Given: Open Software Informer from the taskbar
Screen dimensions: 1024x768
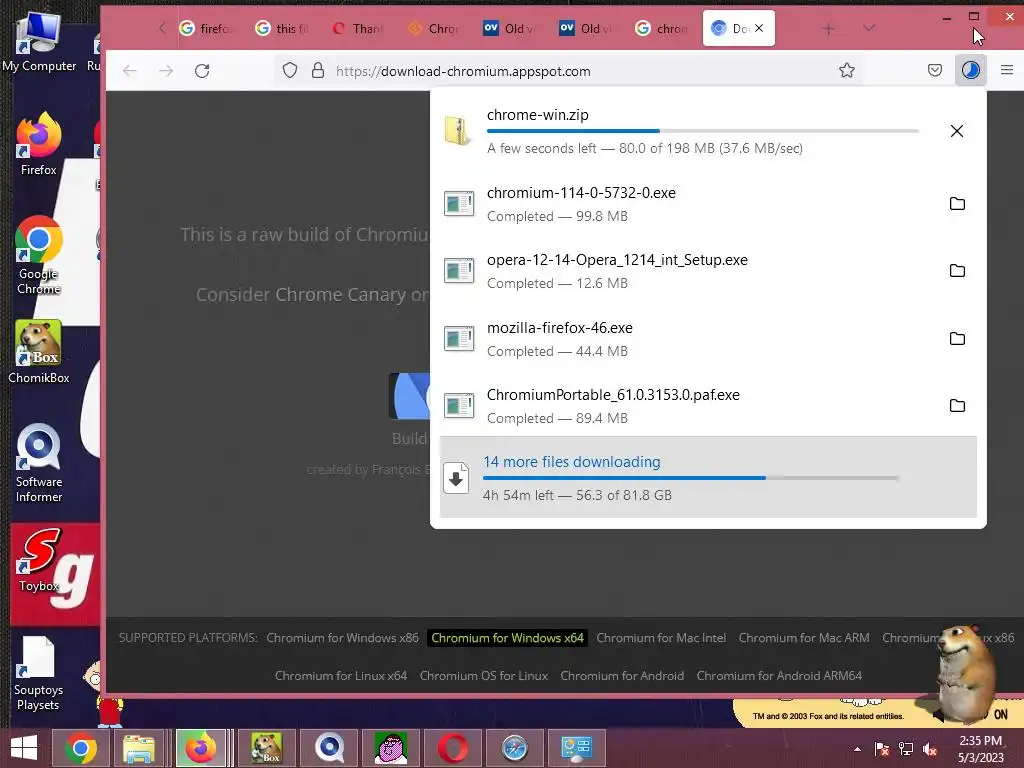Looking at the screenshot, I should pos(328,748).
